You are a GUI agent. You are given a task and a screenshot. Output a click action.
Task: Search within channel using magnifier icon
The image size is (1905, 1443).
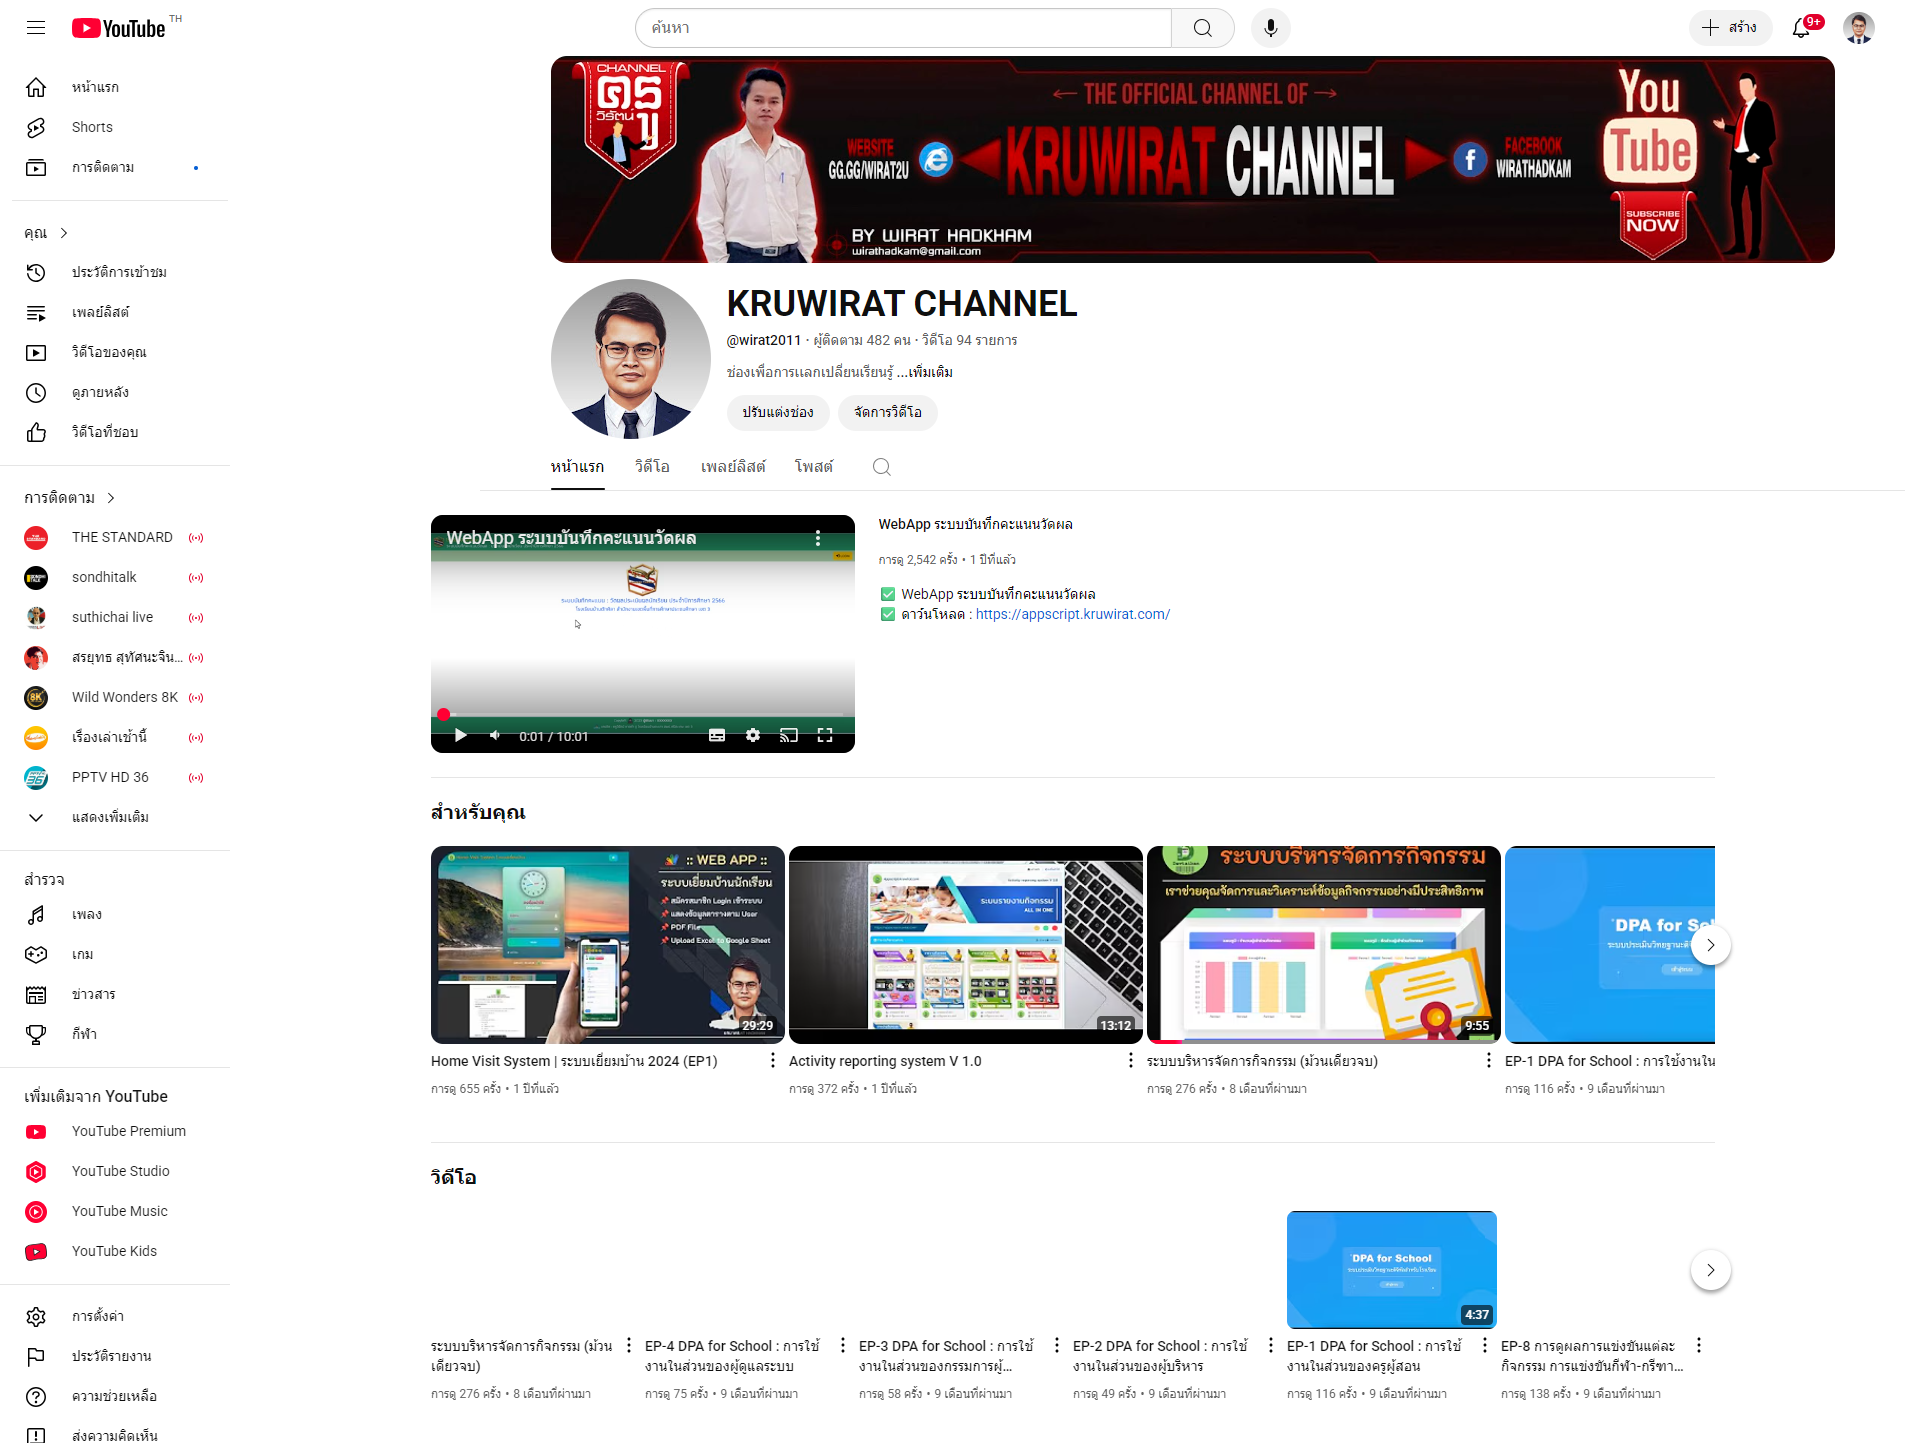click(881, 467)
